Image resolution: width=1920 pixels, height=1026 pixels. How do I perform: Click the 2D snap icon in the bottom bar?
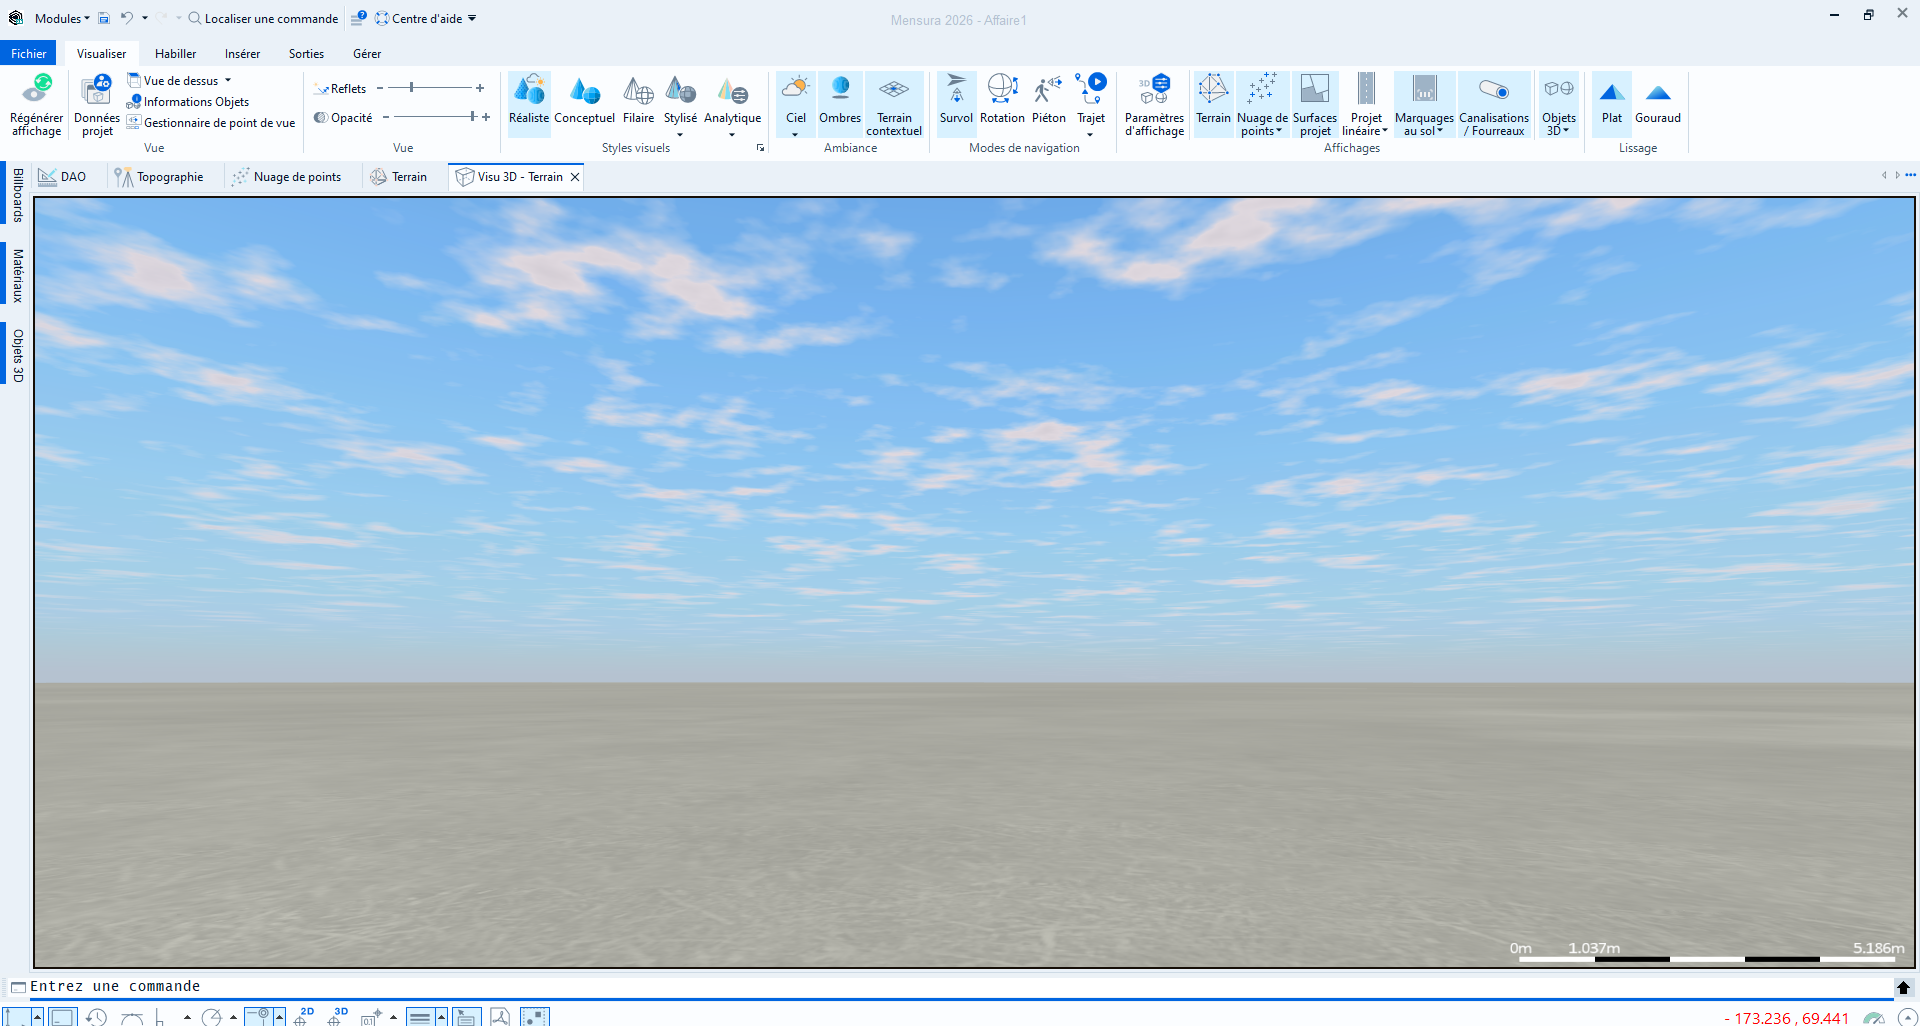[304, 1017]
